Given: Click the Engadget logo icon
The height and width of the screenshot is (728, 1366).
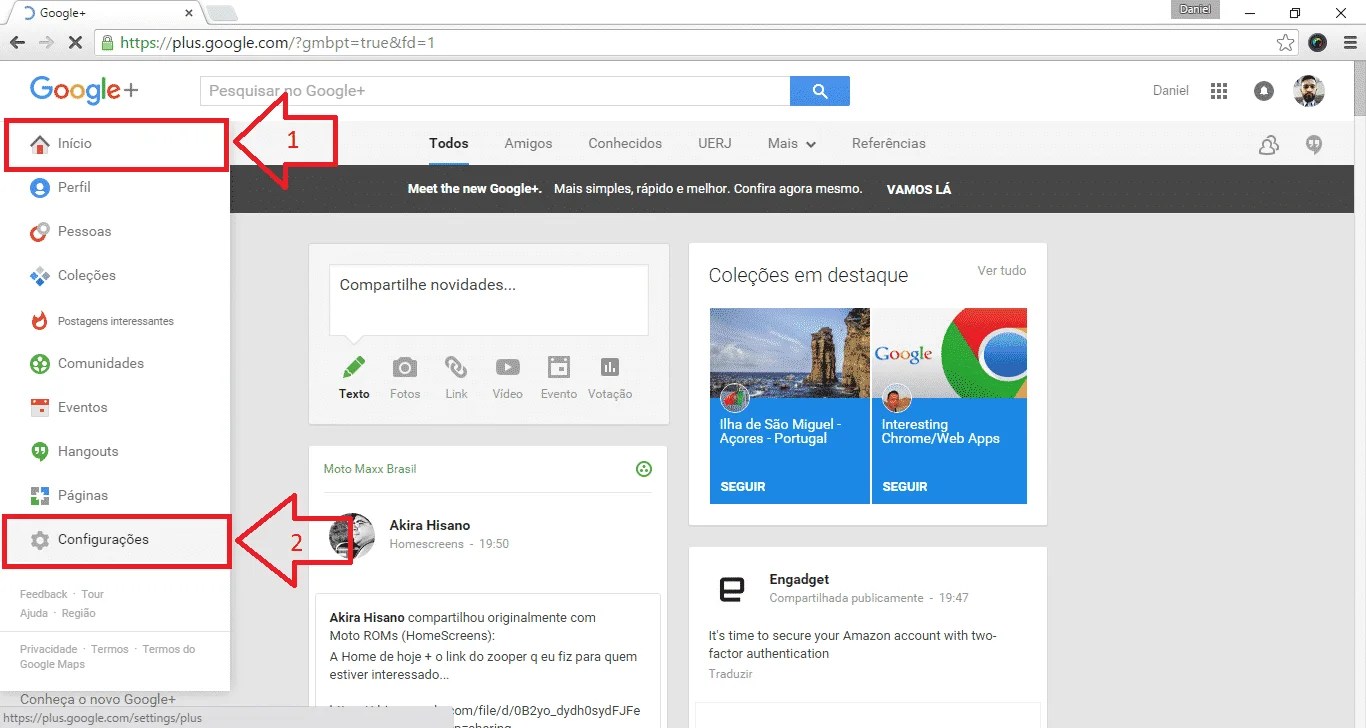Looking at the screenshot, I should [x=732, y=590].
